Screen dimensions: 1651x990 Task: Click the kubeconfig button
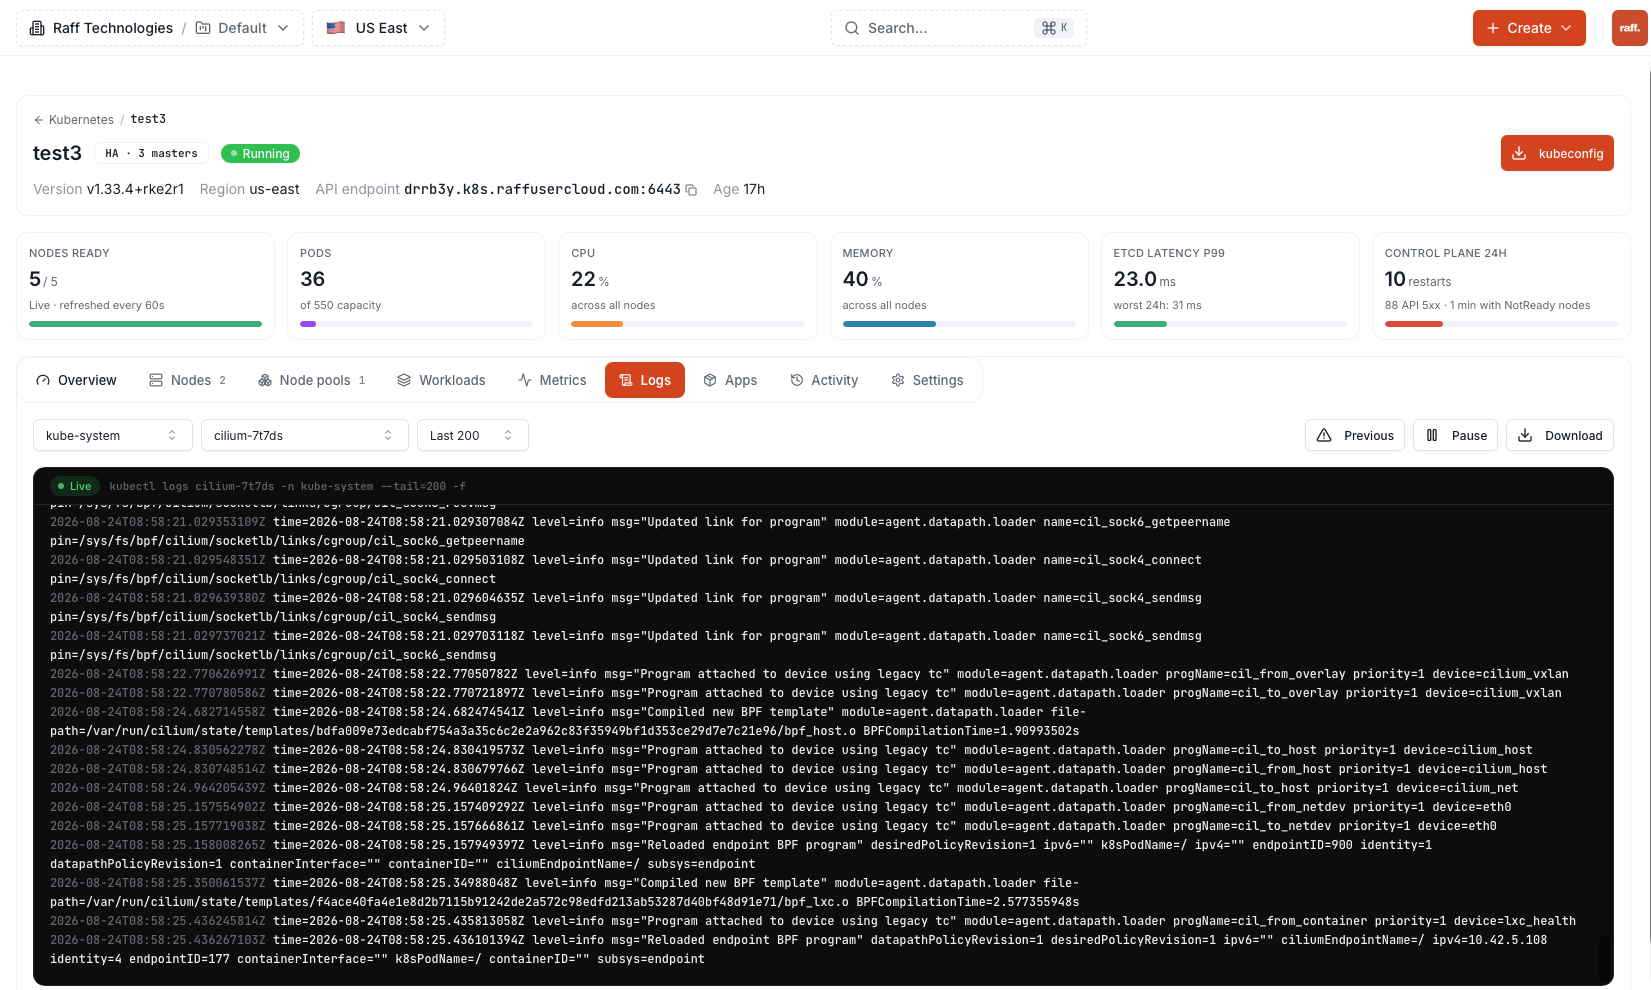click(1557, 153)
